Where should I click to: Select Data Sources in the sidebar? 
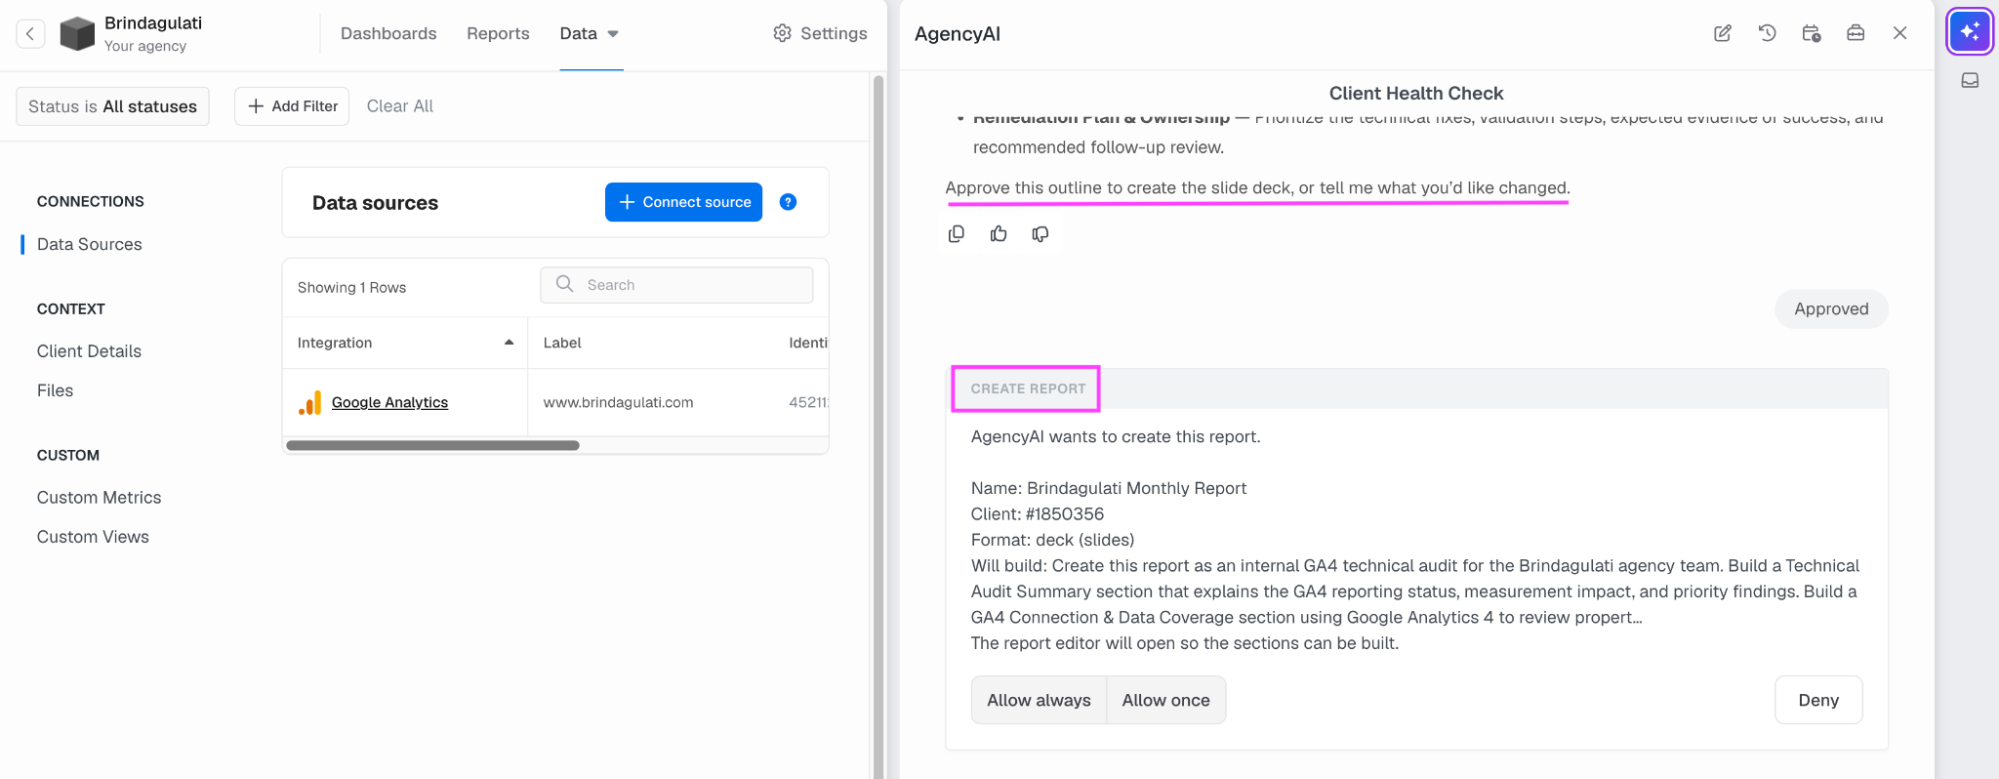coord(89,244)
